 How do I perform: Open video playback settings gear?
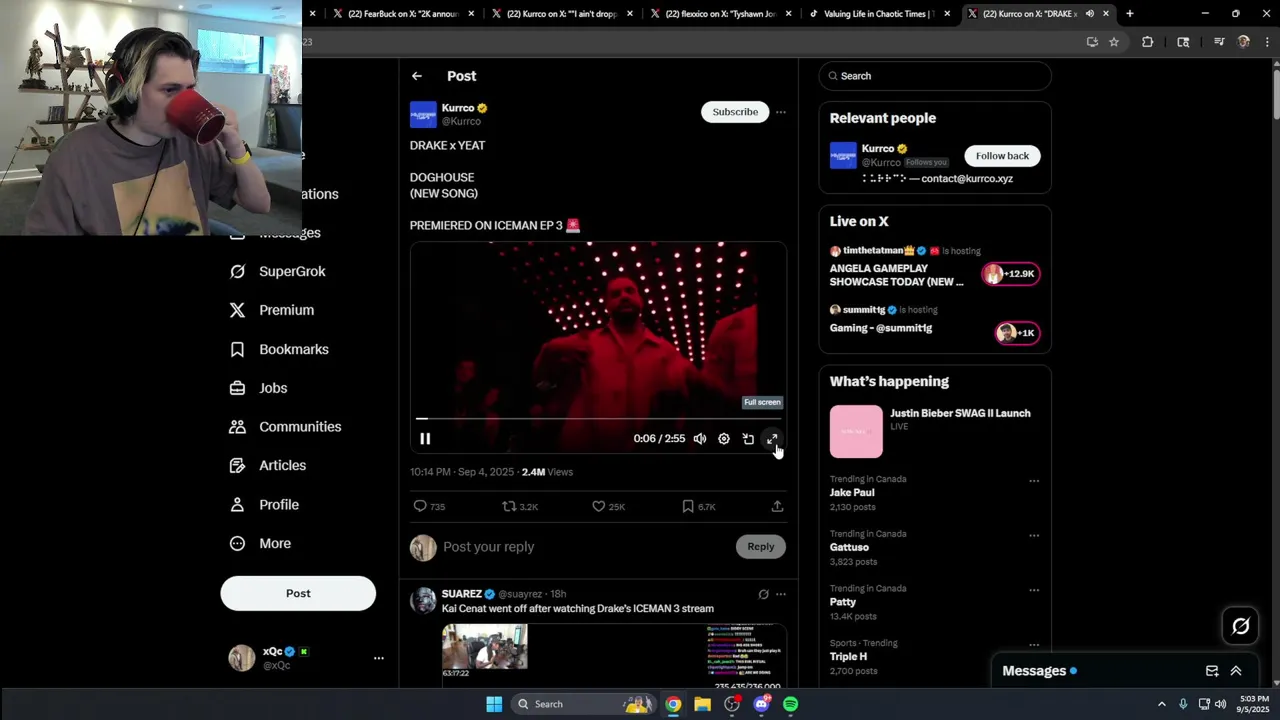[x=724, y=439]
